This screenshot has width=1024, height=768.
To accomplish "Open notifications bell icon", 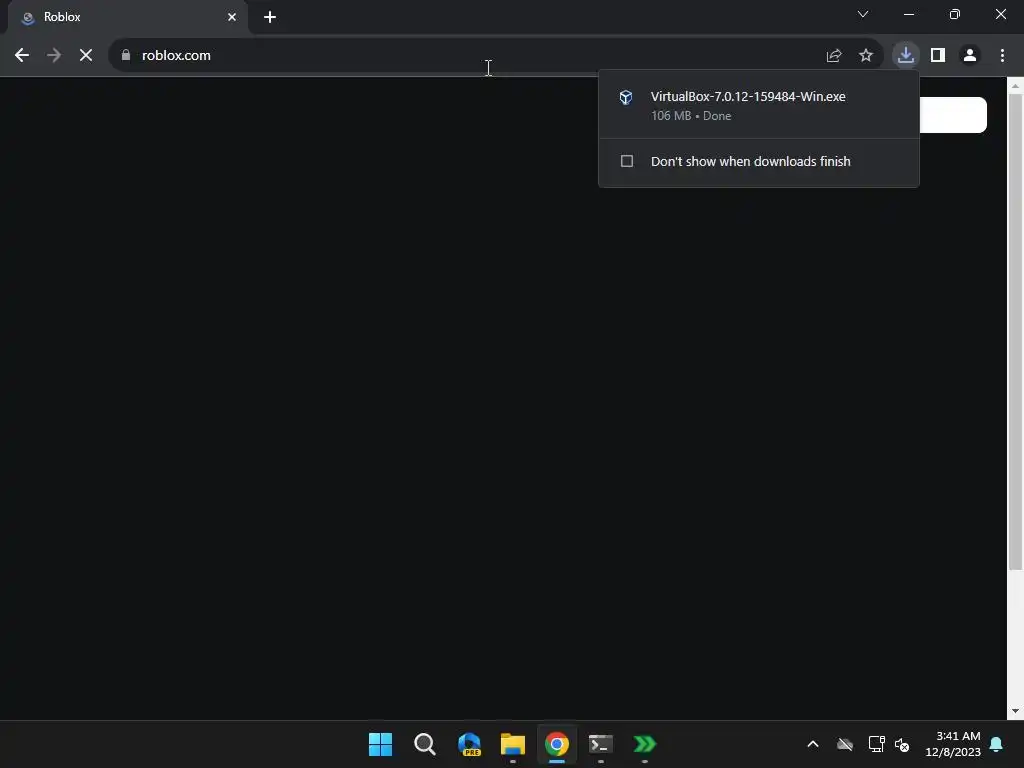I will [997, 744].
